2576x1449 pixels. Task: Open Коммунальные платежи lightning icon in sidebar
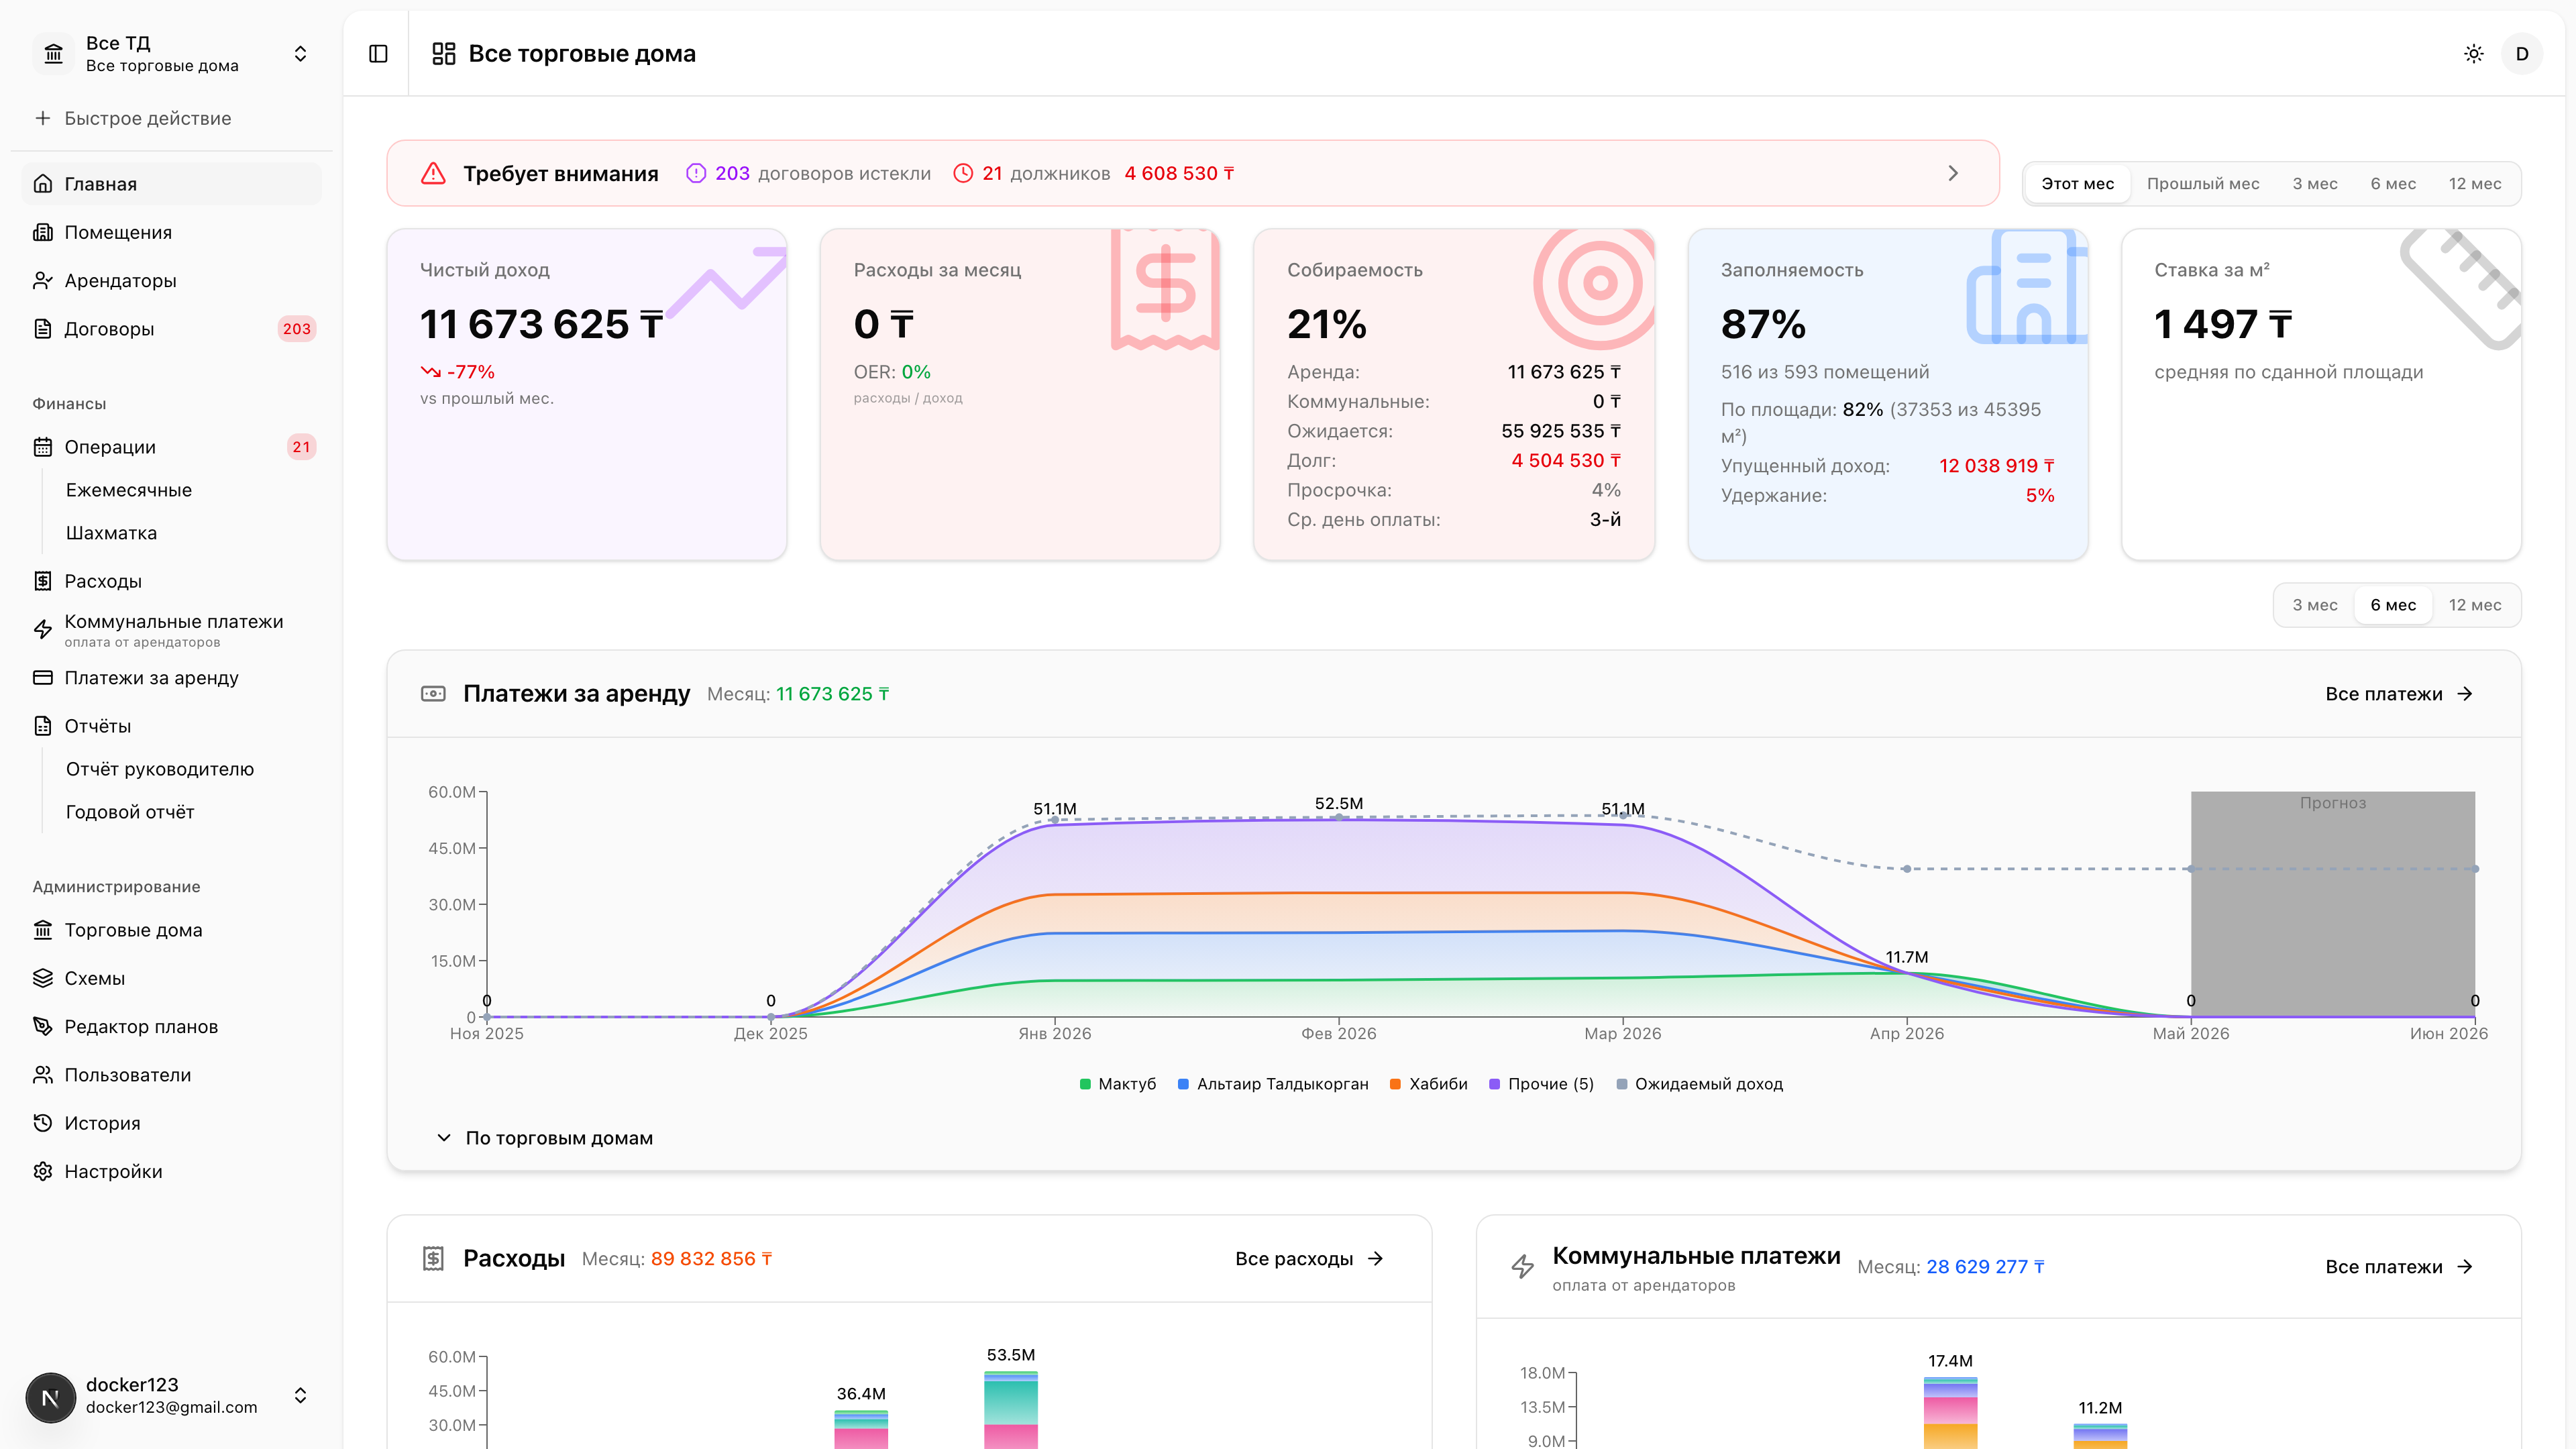point(43,629)
